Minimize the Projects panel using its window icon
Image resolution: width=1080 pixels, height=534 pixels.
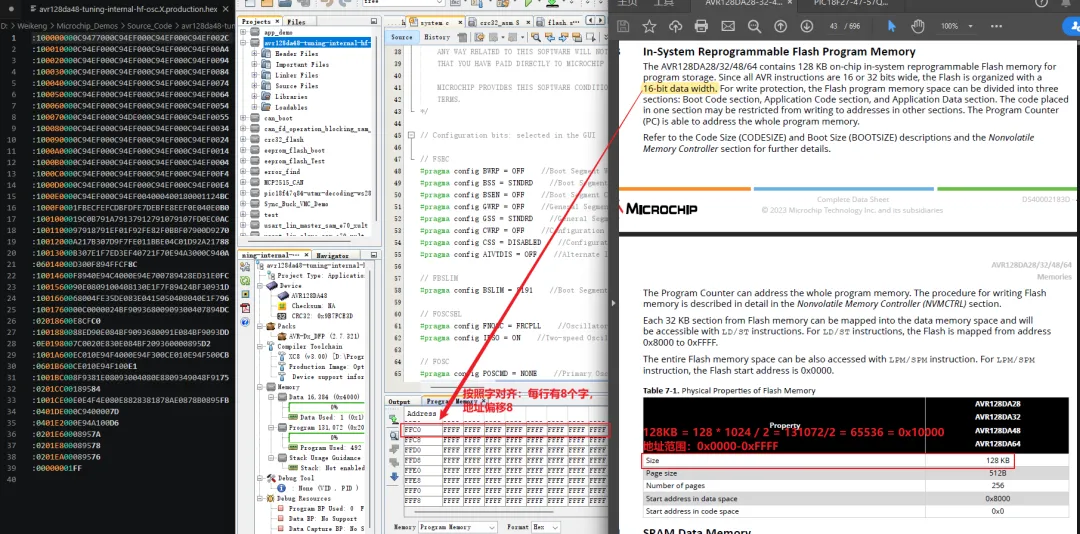(376, 22)
